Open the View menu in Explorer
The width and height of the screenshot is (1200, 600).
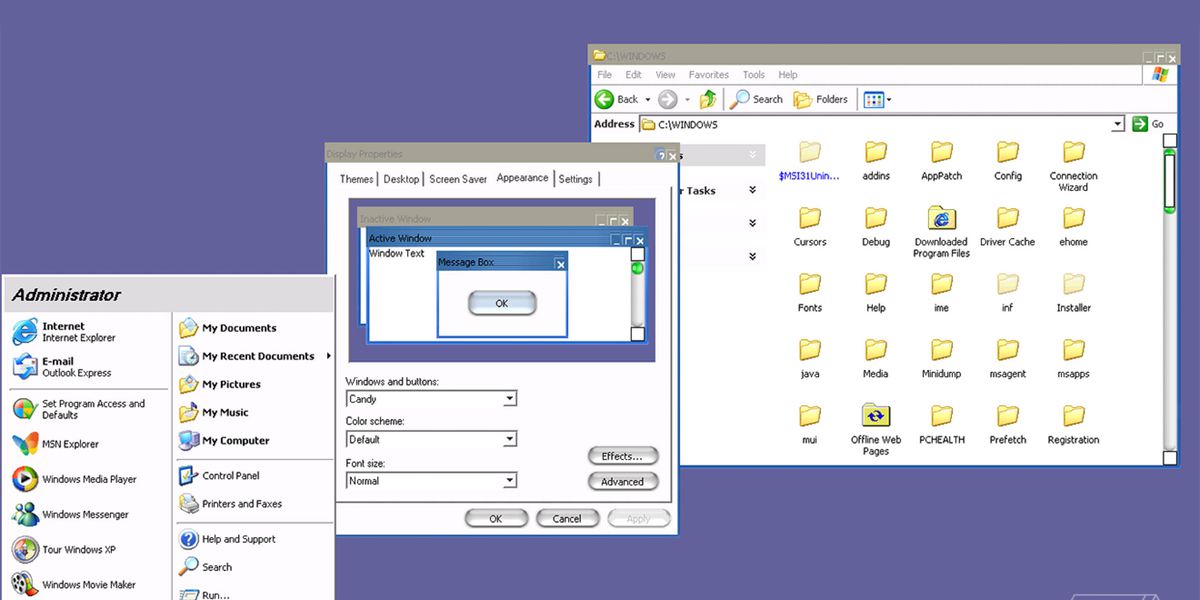665,75
